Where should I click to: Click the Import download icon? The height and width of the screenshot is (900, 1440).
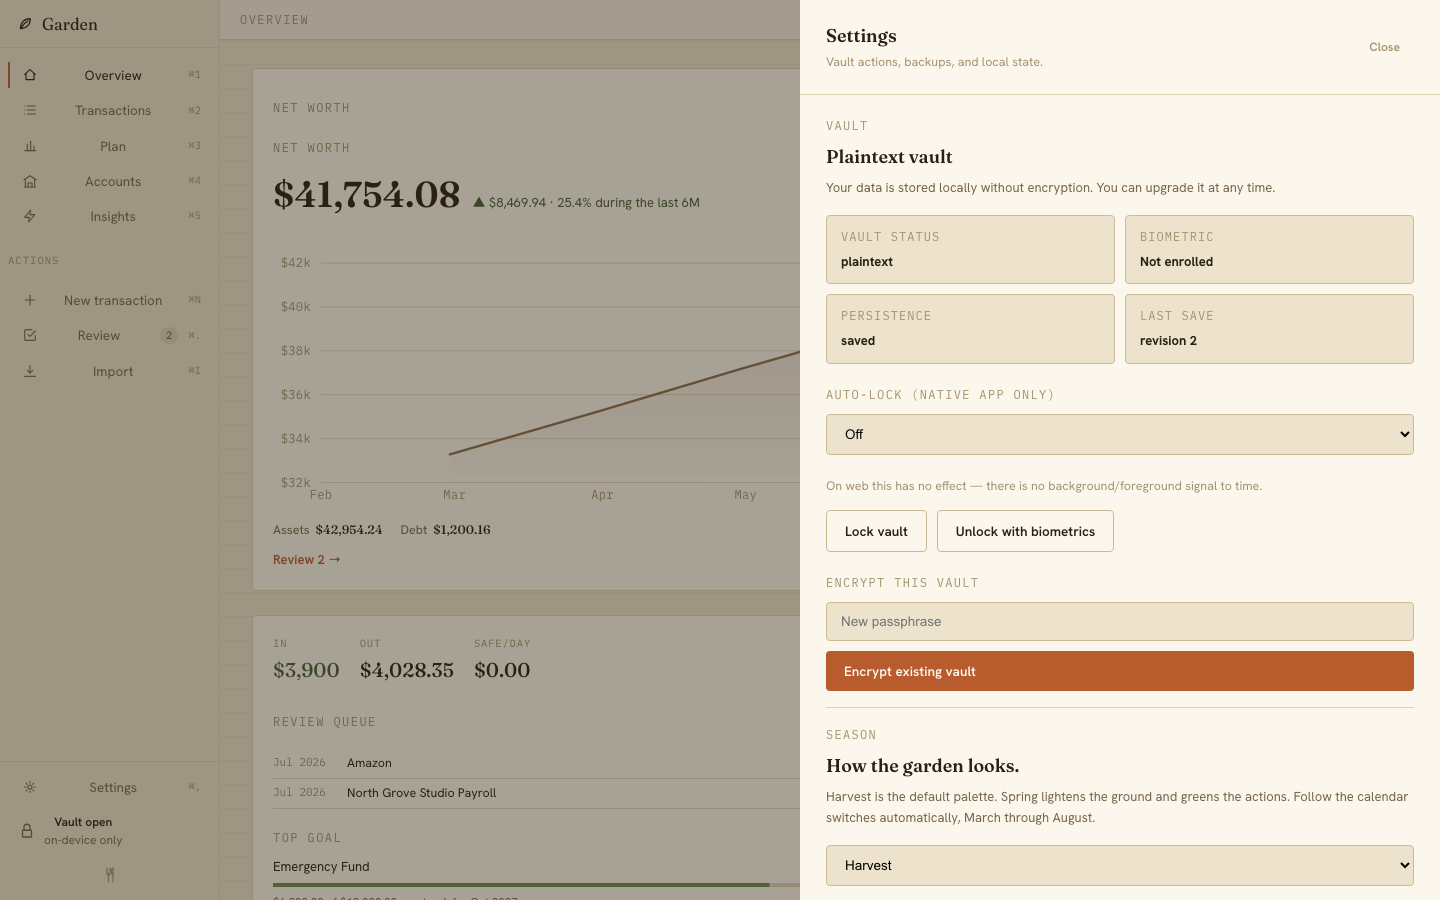30,371
